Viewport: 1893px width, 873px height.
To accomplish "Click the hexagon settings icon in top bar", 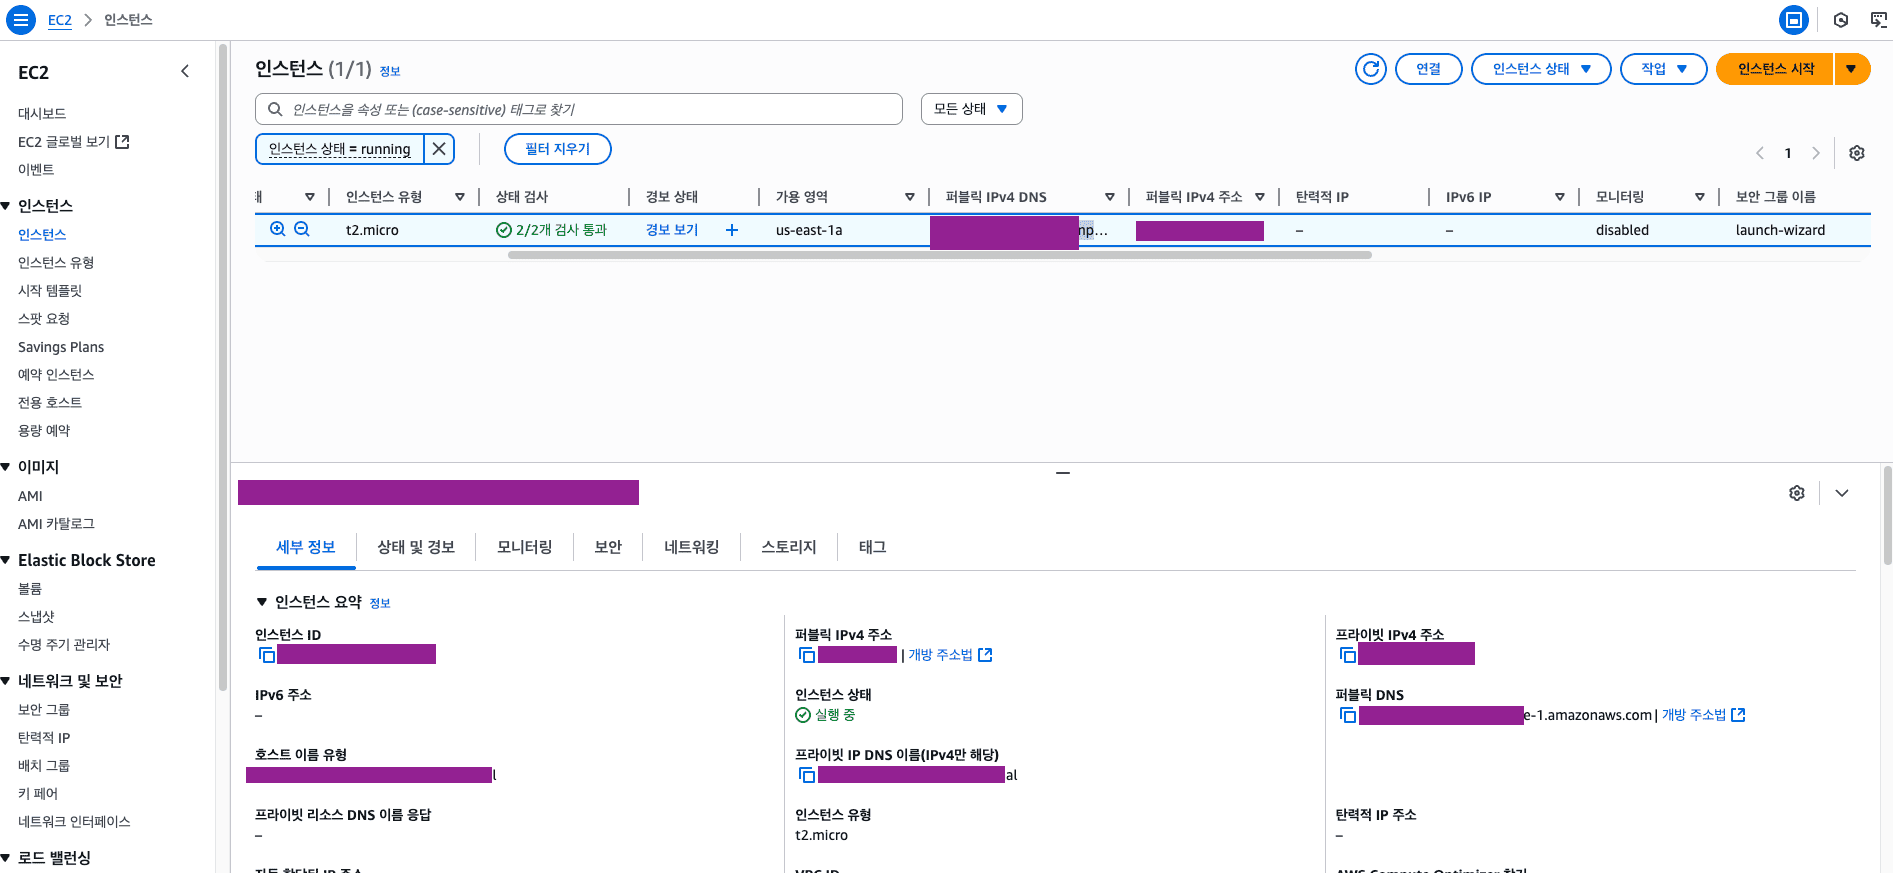I will tap(1841, 20).
